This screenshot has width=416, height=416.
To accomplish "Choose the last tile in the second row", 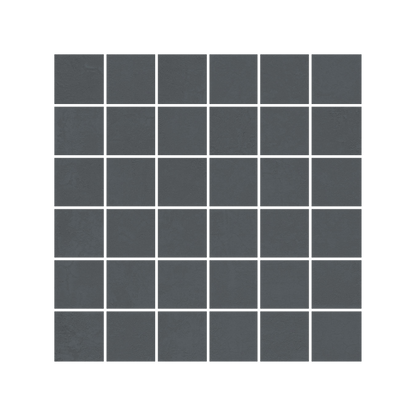I will coord(337,131).
